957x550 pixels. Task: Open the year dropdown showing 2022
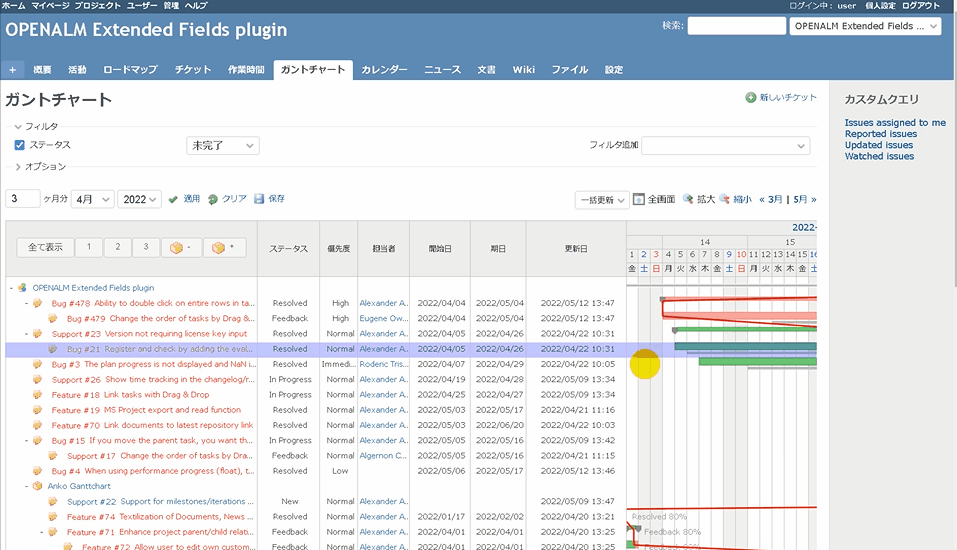139,199
